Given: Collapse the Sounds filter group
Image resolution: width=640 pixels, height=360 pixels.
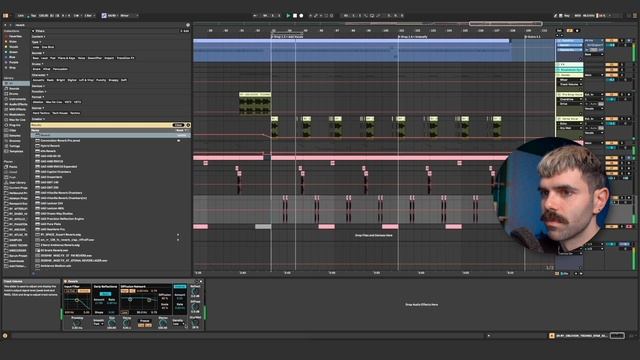Looking at the screenshot, I should (38, 53).
